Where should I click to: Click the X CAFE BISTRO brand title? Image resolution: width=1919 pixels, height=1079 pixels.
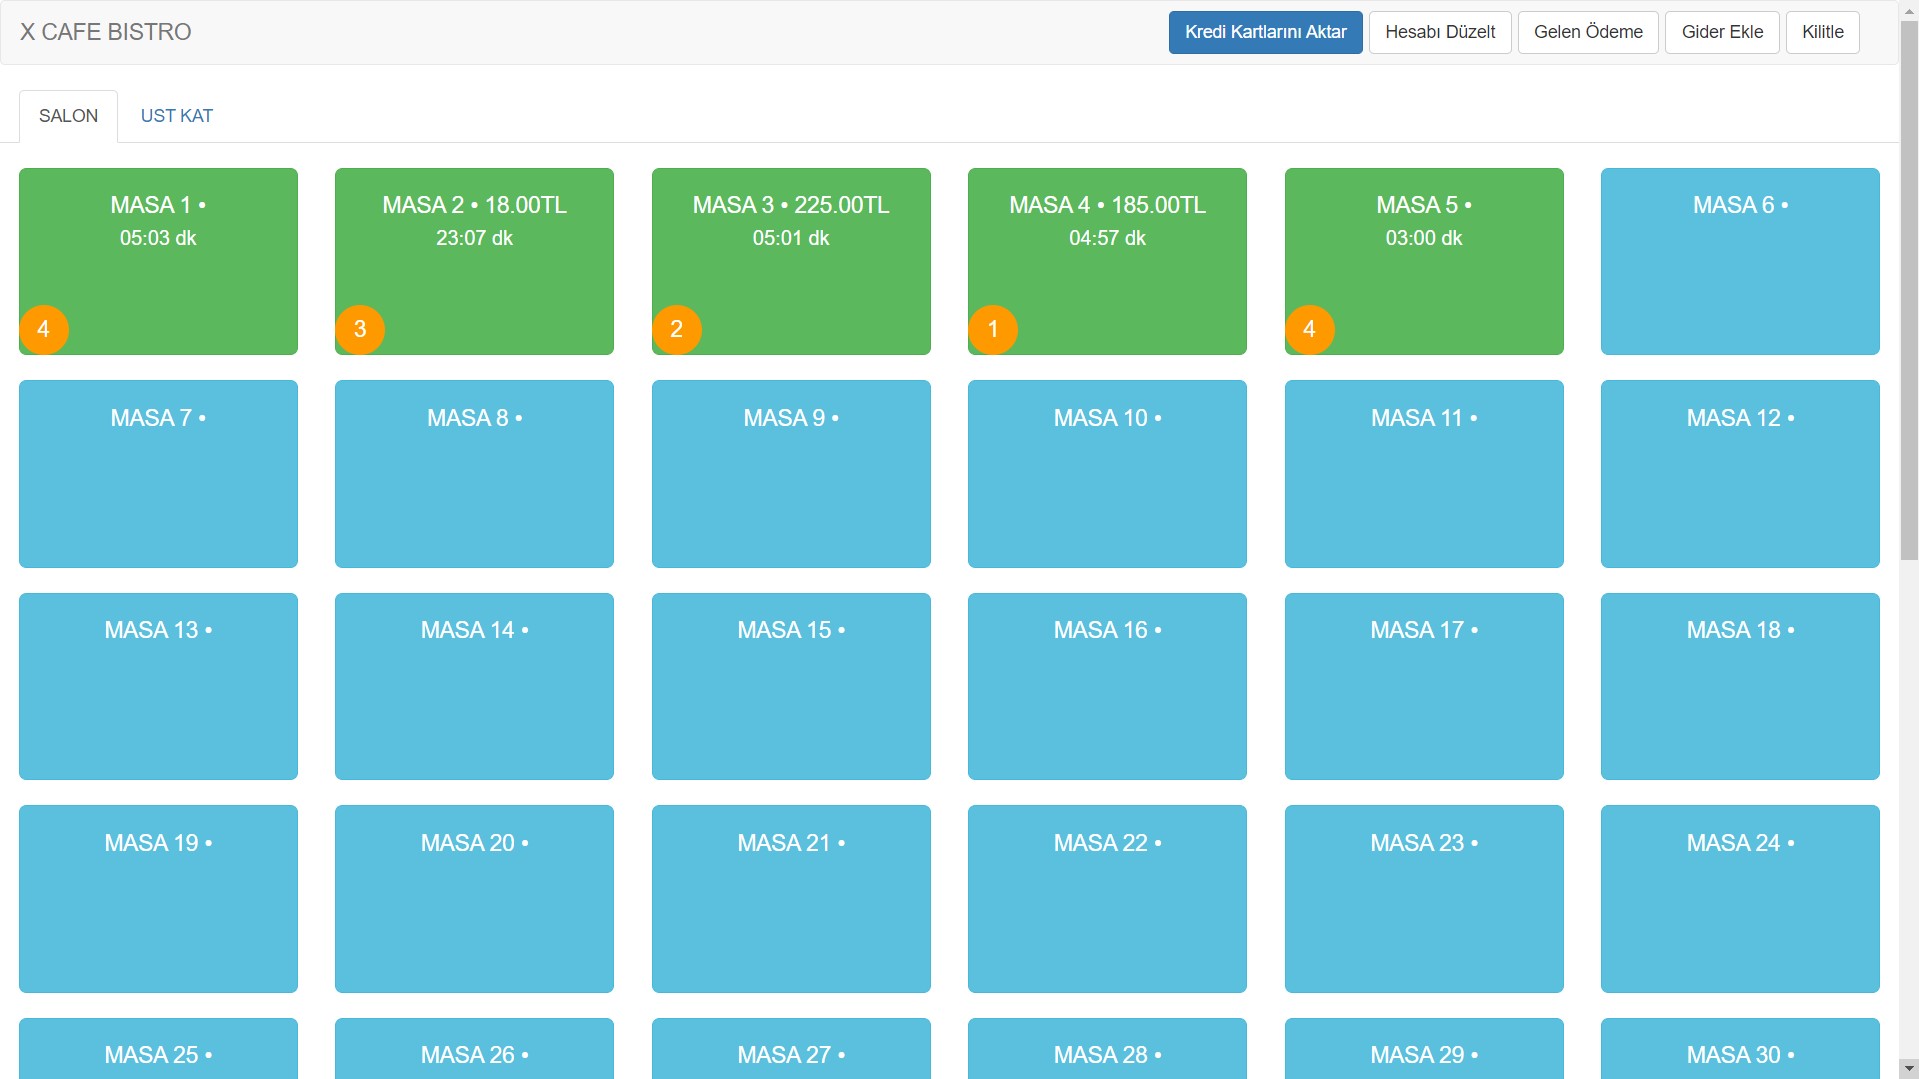pos(106,32)
